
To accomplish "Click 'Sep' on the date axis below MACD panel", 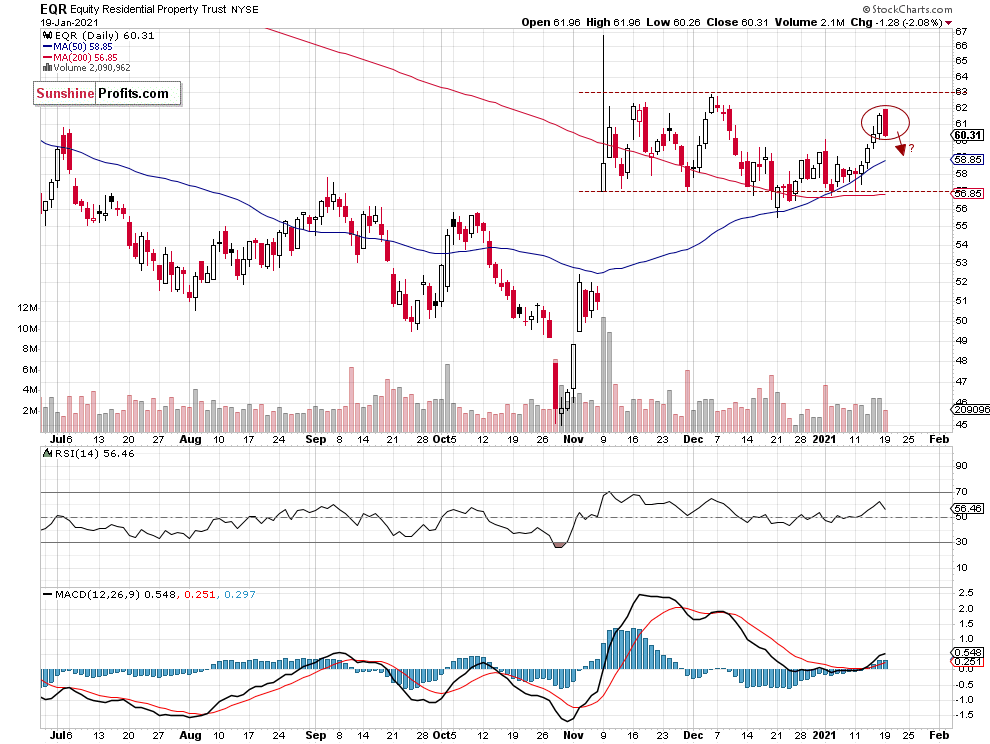I will (316, 735).
